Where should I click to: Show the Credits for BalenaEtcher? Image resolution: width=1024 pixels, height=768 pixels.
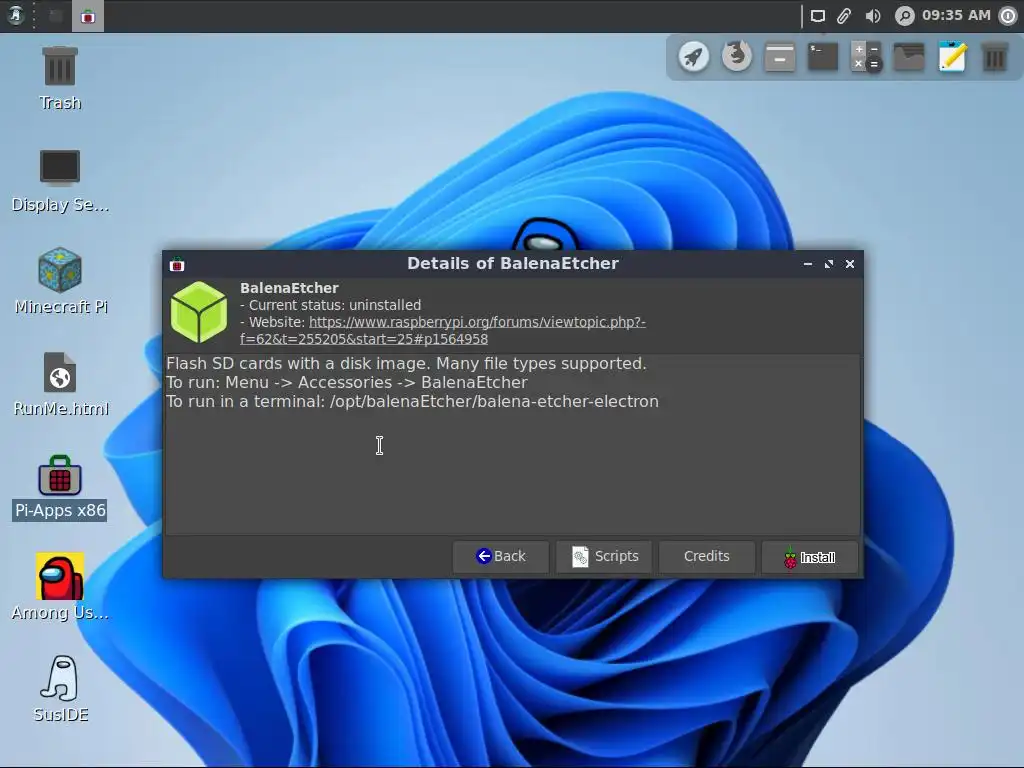coord(707,556)
